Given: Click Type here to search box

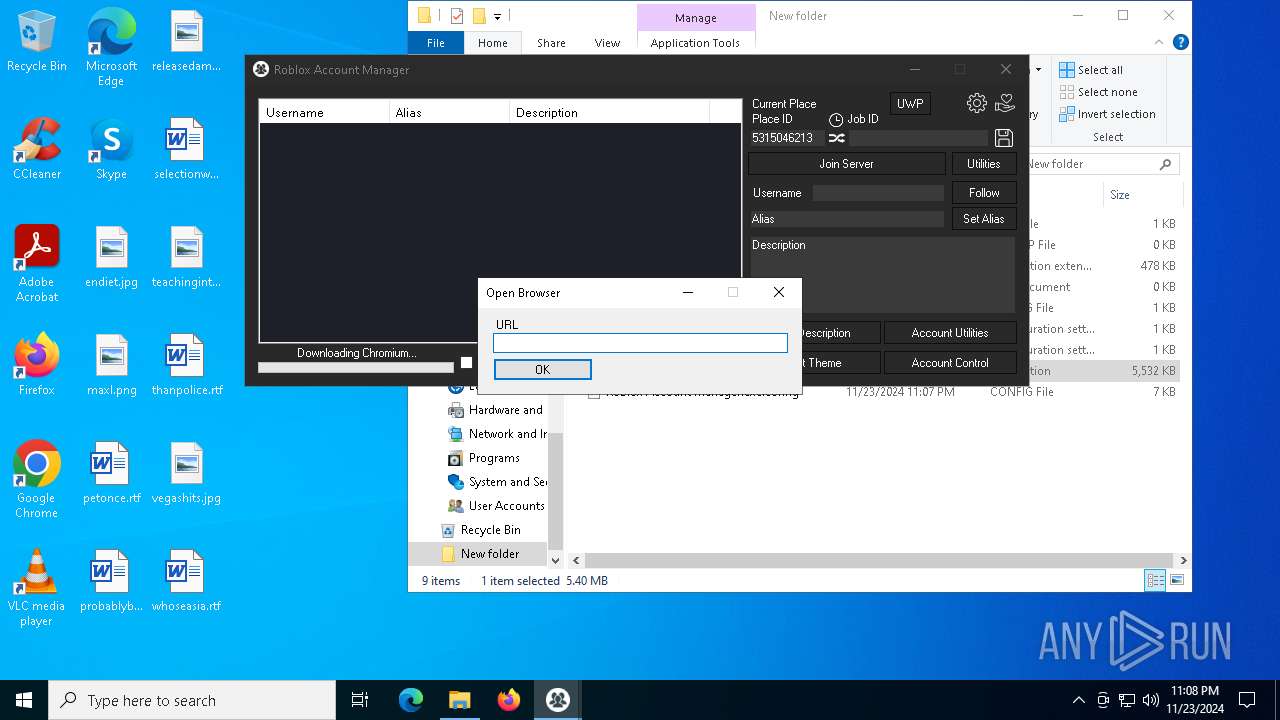Looking at the screenshot, I should point(192,700).
